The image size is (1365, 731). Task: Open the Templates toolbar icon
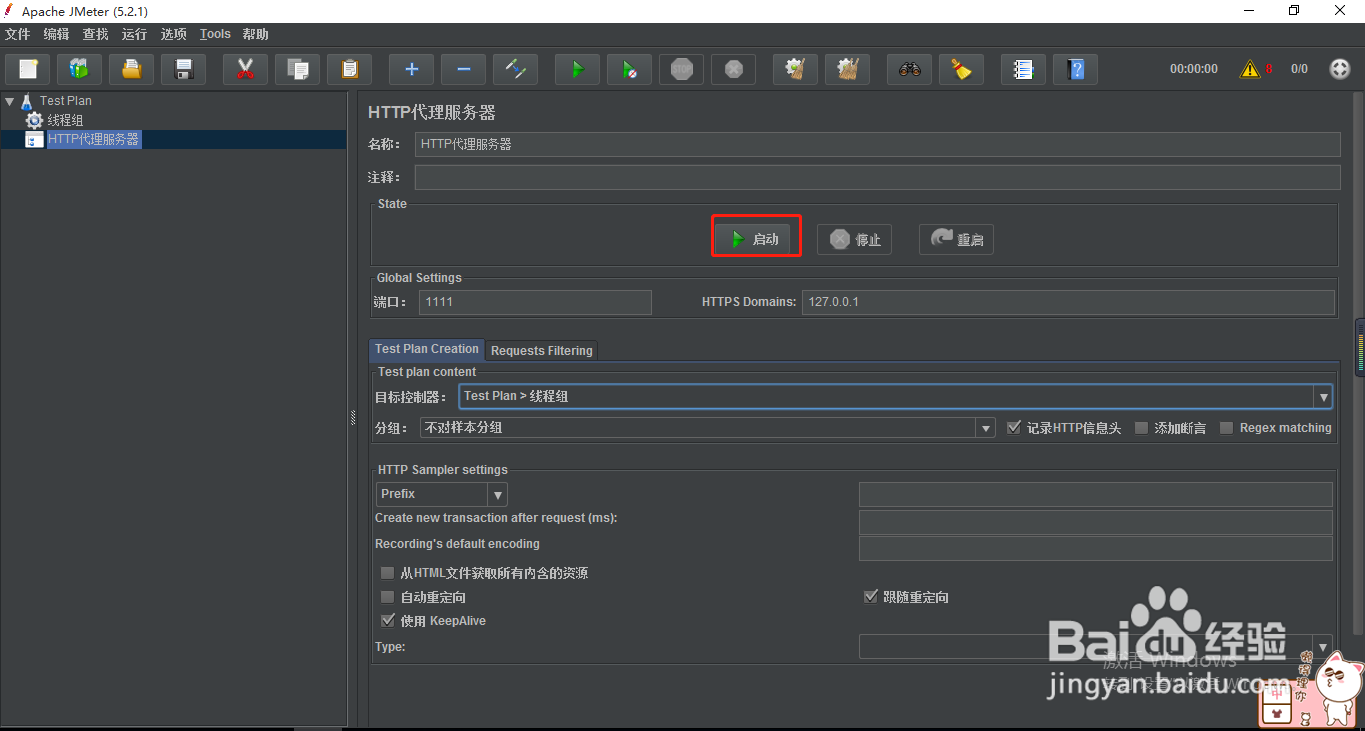point(79,69)
